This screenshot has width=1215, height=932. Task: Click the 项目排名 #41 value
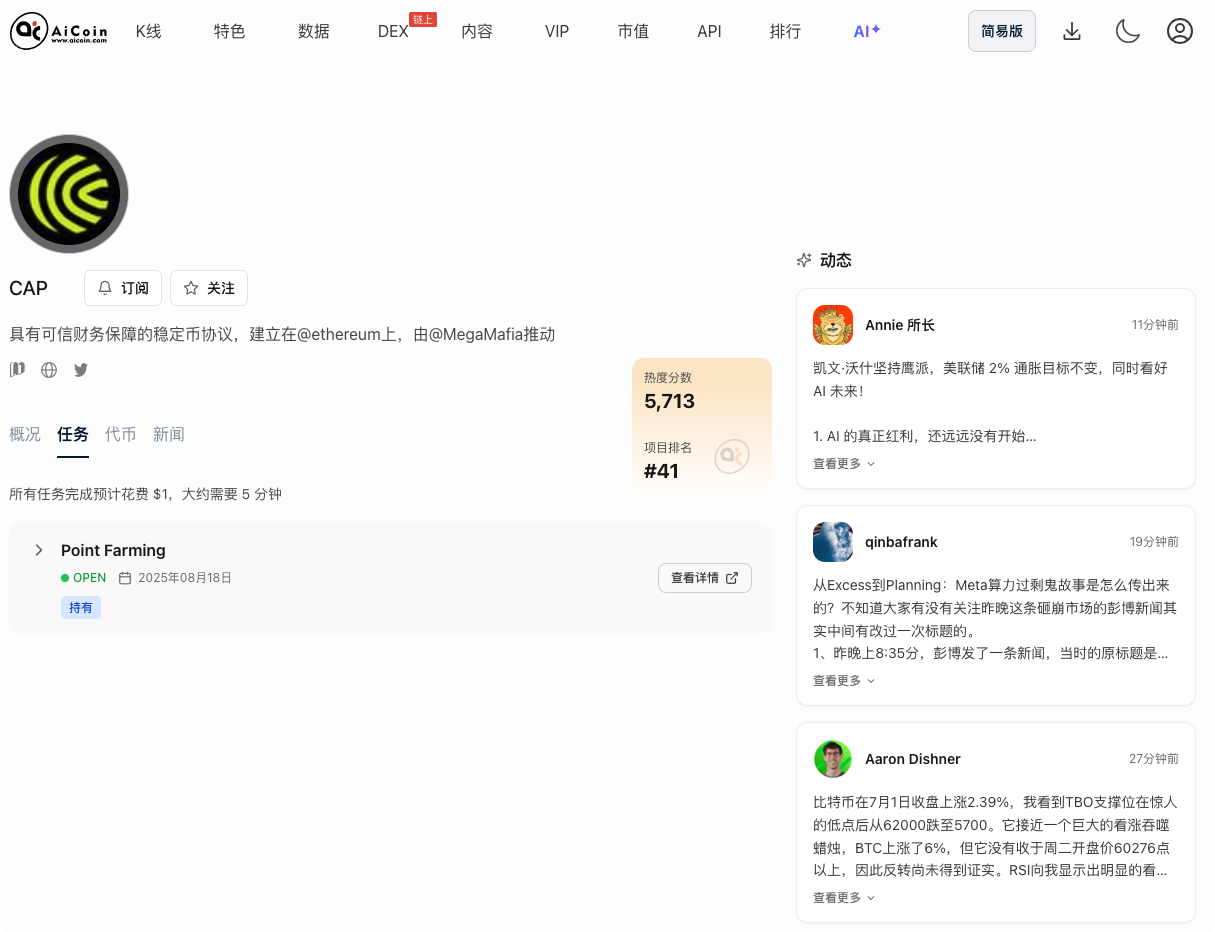coord(661,471)
